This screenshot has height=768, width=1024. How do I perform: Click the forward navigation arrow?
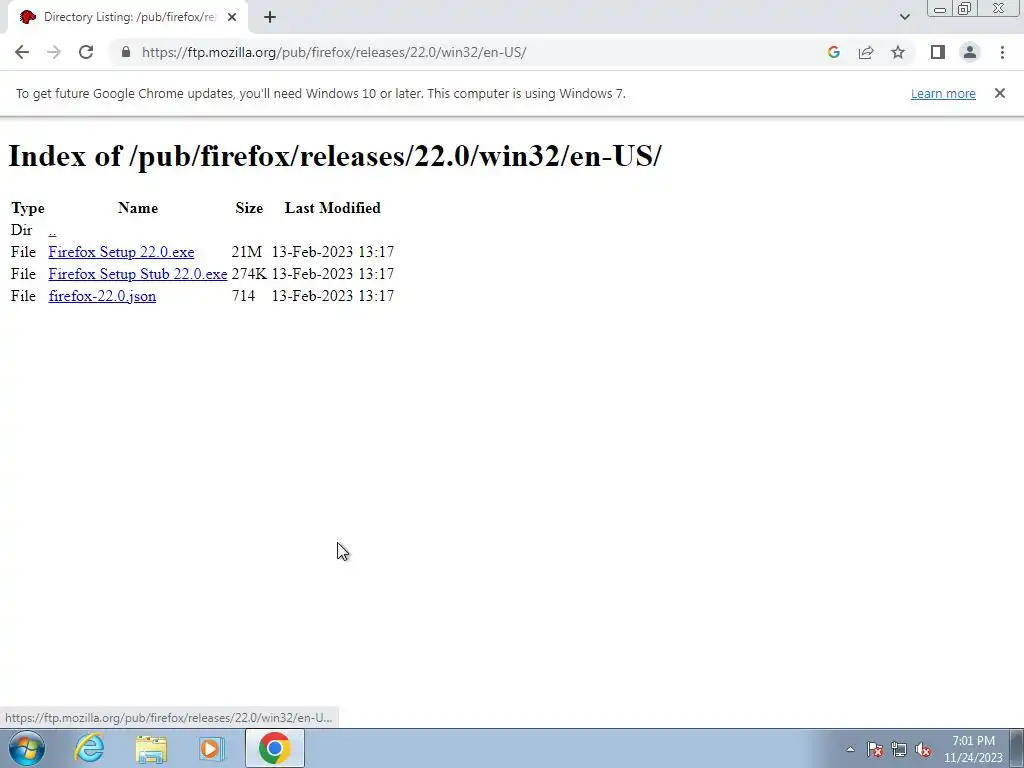(x=54, y=52)
